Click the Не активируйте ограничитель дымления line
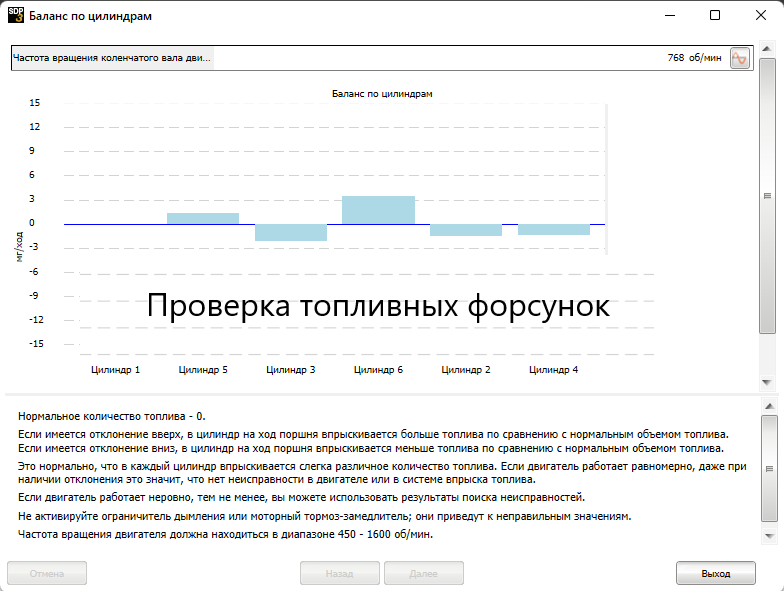 (325, 516)
